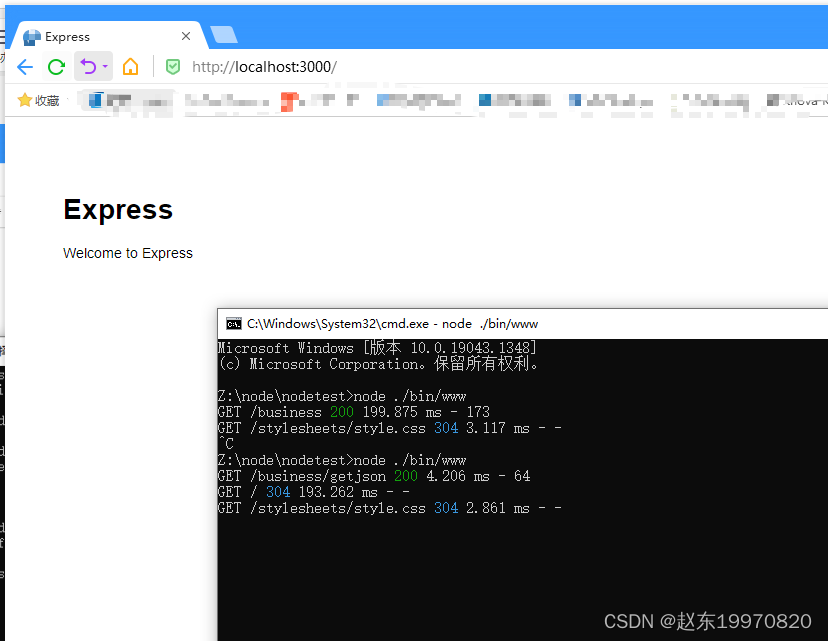
Task: Focus the localhost:3000 address bar
Action: point(264,67)
